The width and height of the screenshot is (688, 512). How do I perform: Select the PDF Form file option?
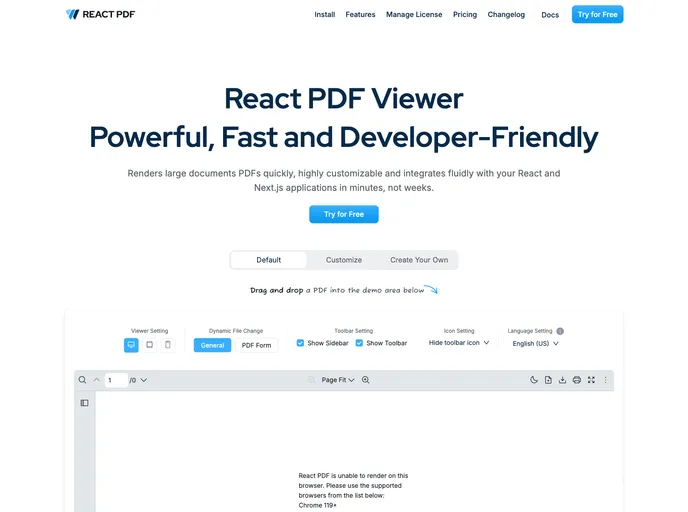pyautogui.click(x=257, y=345)
